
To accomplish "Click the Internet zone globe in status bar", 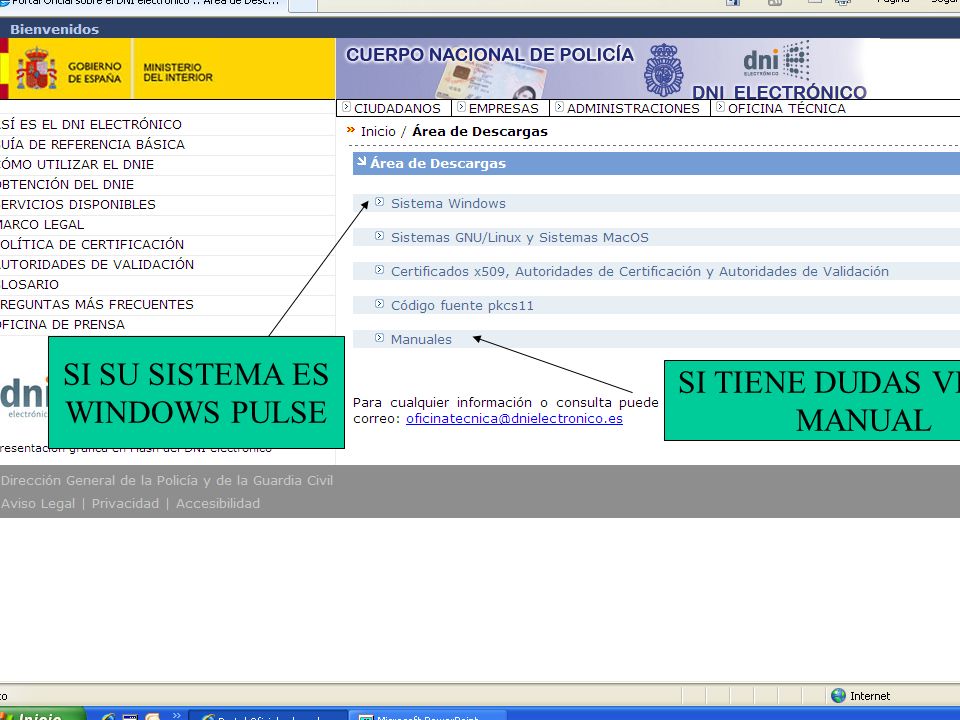I will coord(838,696).
